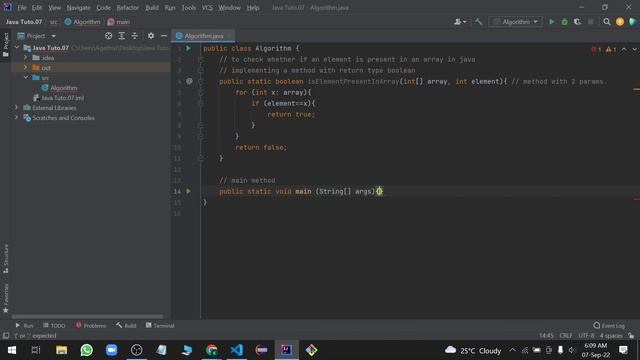
Task: Click the Windows Start button
Action: (x=12, y=350)
